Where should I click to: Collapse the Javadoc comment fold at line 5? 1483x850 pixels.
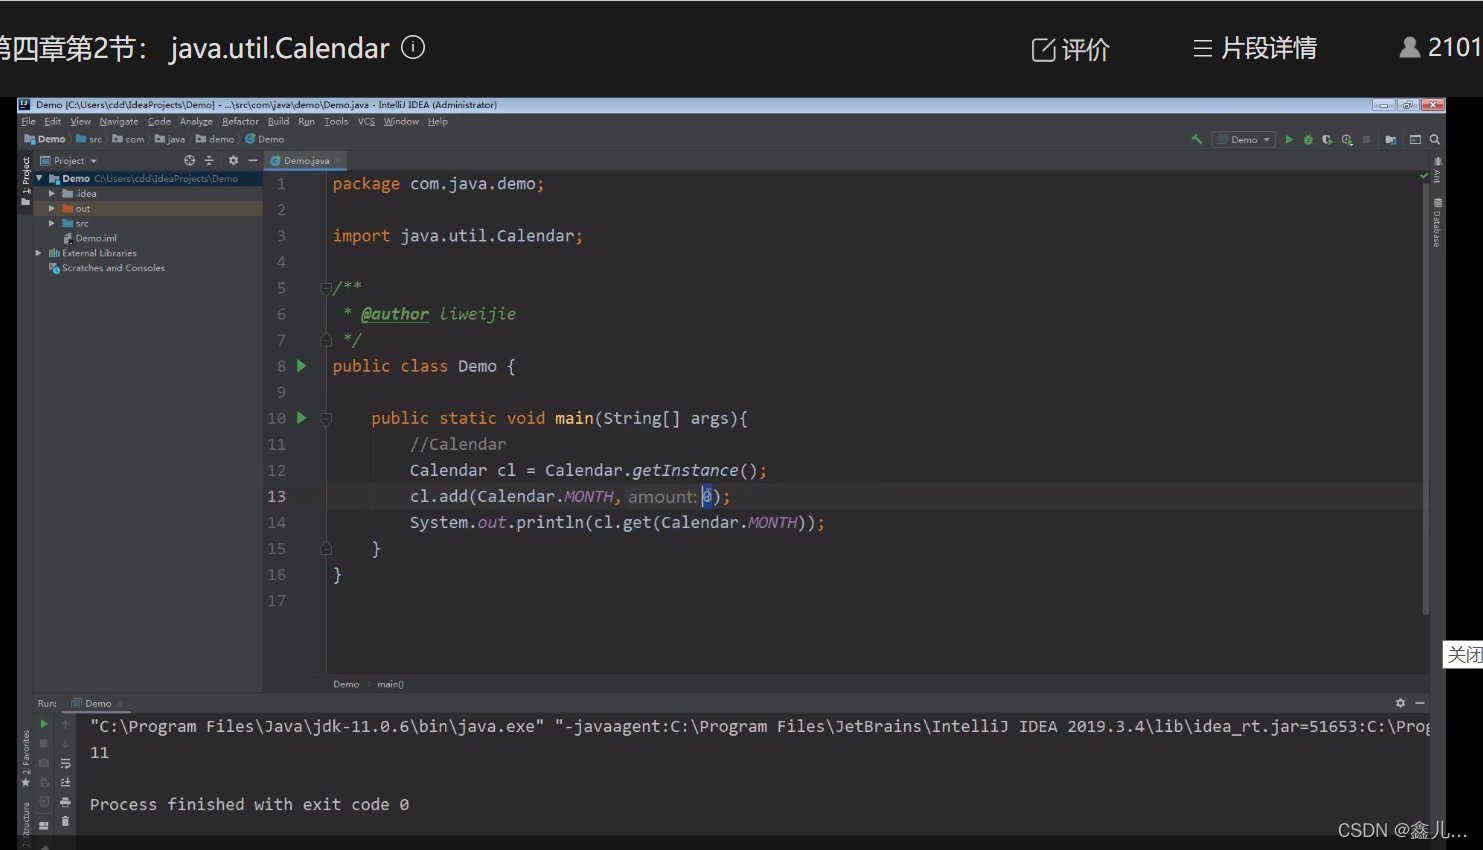[x=326, y=288]
